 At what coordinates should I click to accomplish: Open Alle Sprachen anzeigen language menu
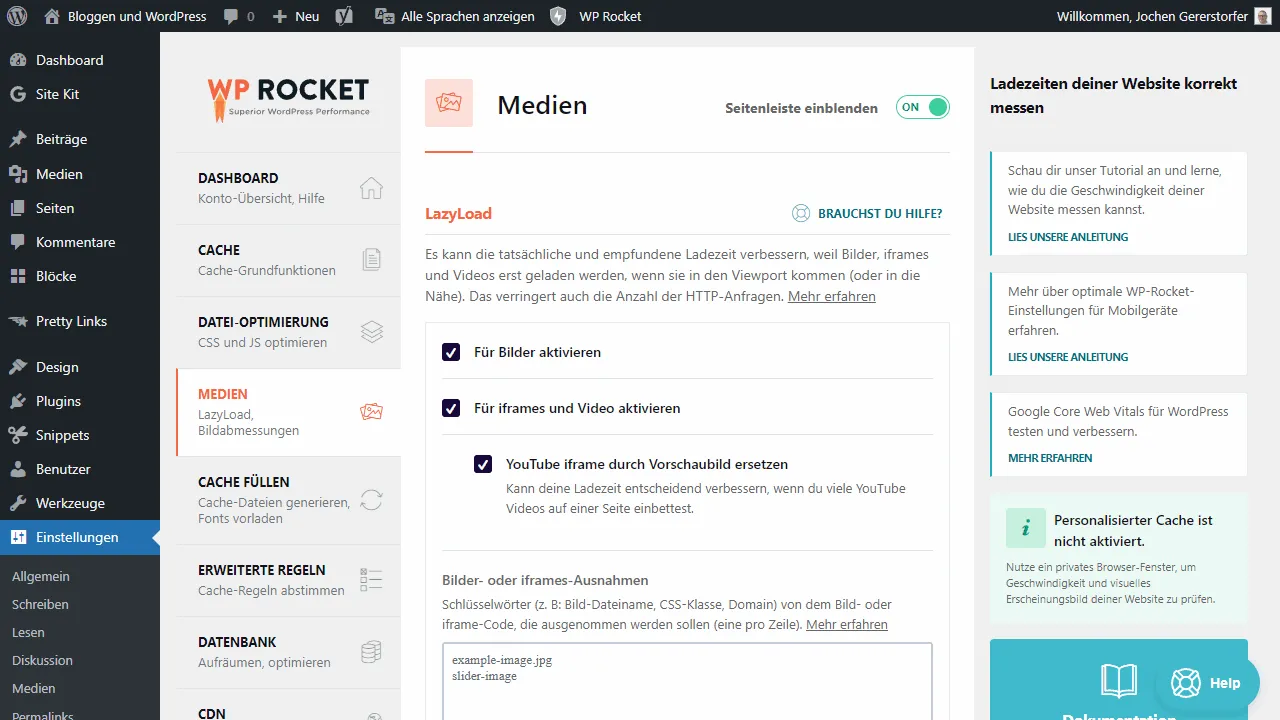point(454,16)
